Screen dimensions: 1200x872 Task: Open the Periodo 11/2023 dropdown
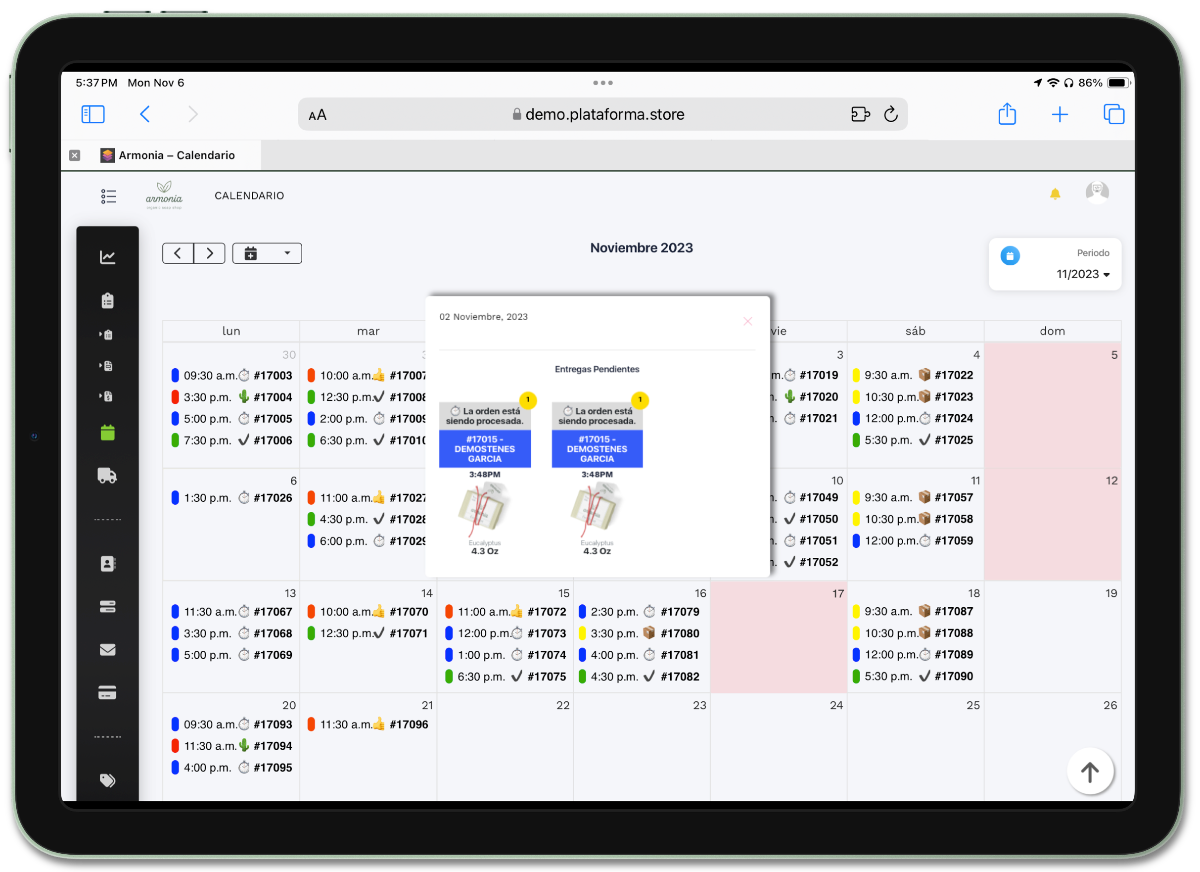(1084, 274)
